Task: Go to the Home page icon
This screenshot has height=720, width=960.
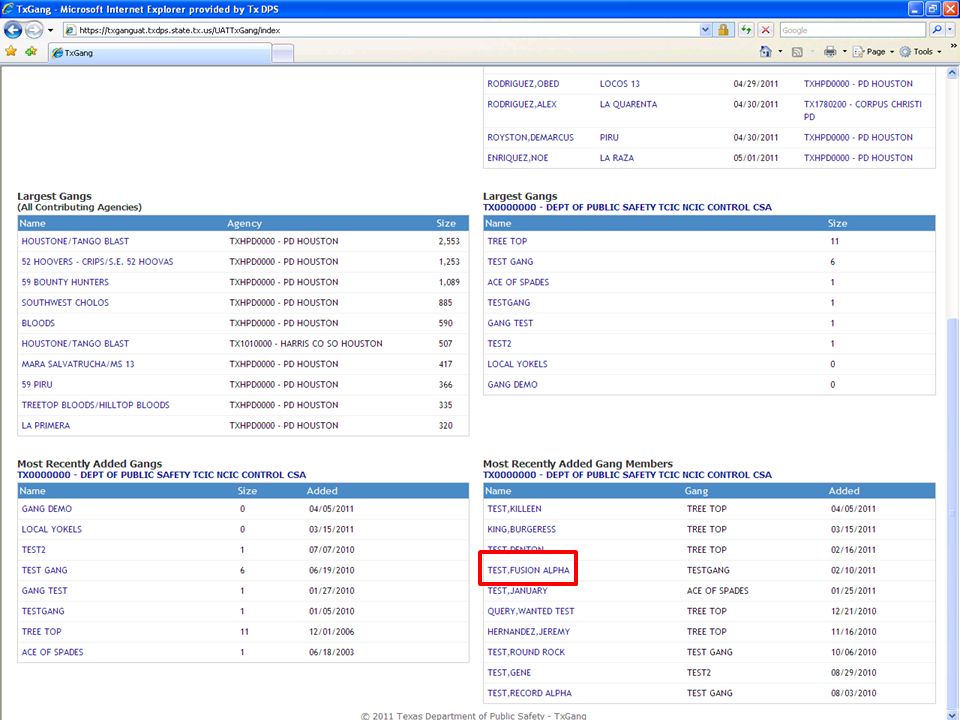Action: coord(765,51)
